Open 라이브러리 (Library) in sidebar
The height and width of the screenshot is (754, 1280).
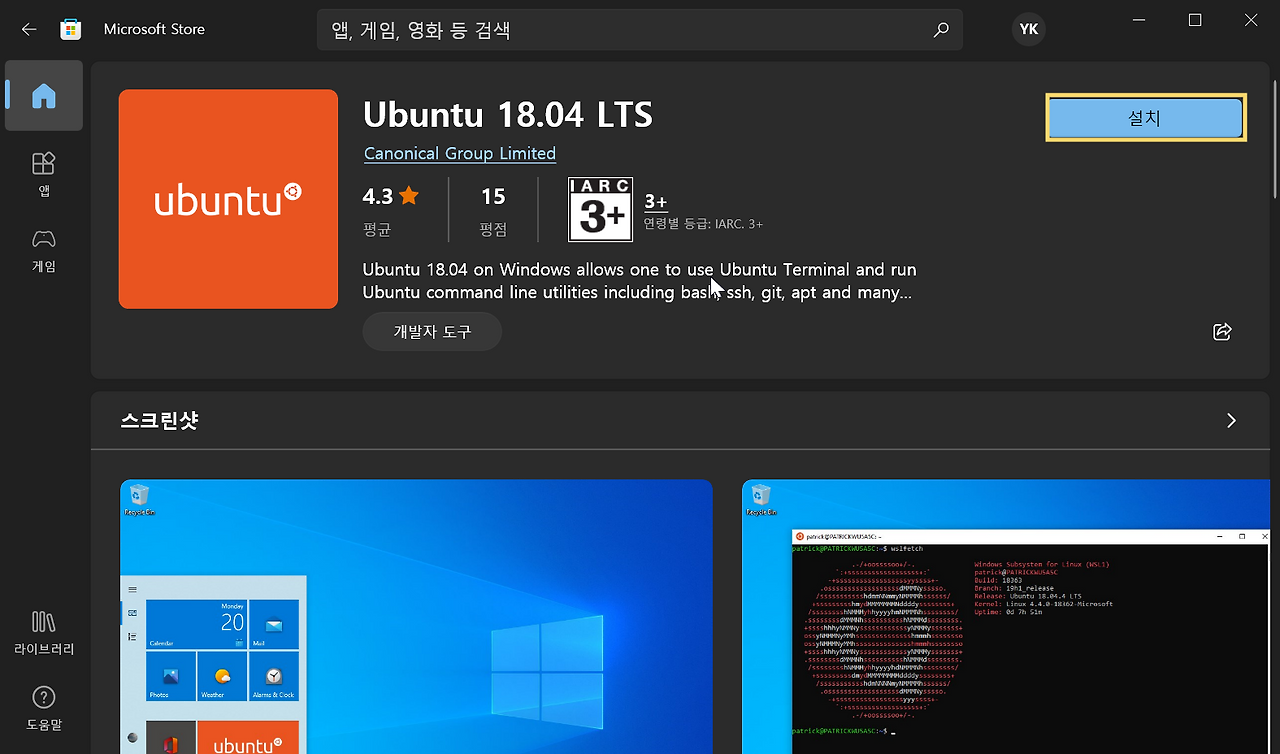coord(43,633)
